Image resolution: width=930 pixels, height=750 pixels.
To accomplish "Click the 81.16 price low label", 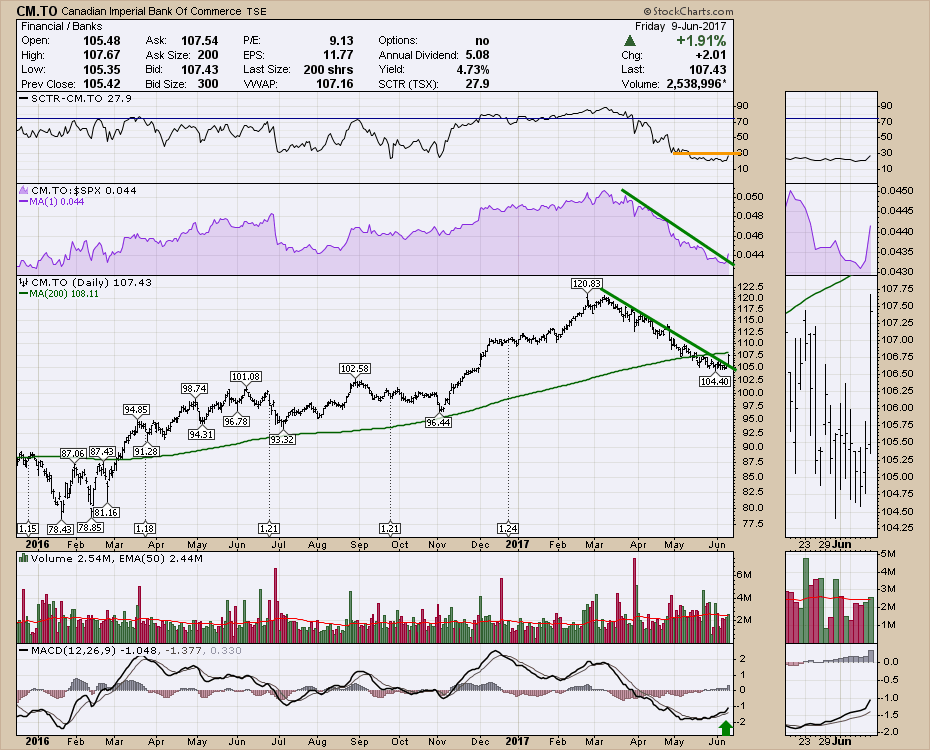I will [x=106, y=512].
